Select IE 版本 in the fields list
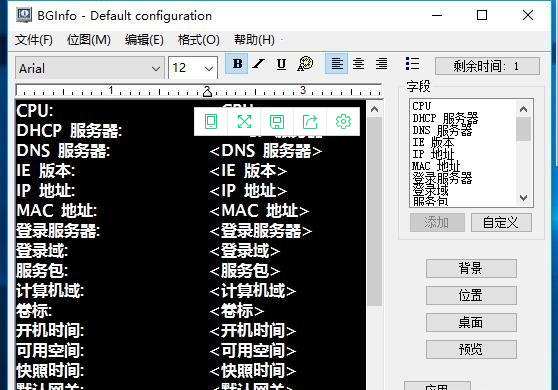 click(433, 142)
